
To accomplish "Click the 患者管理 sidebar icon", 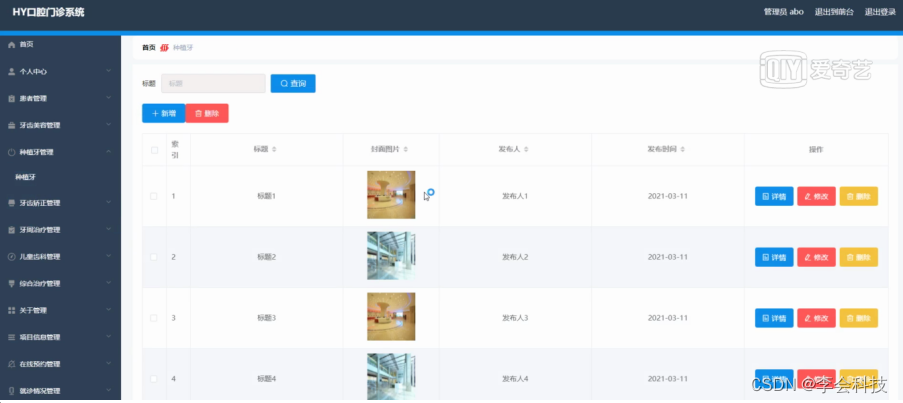I will tap(12, 98).
